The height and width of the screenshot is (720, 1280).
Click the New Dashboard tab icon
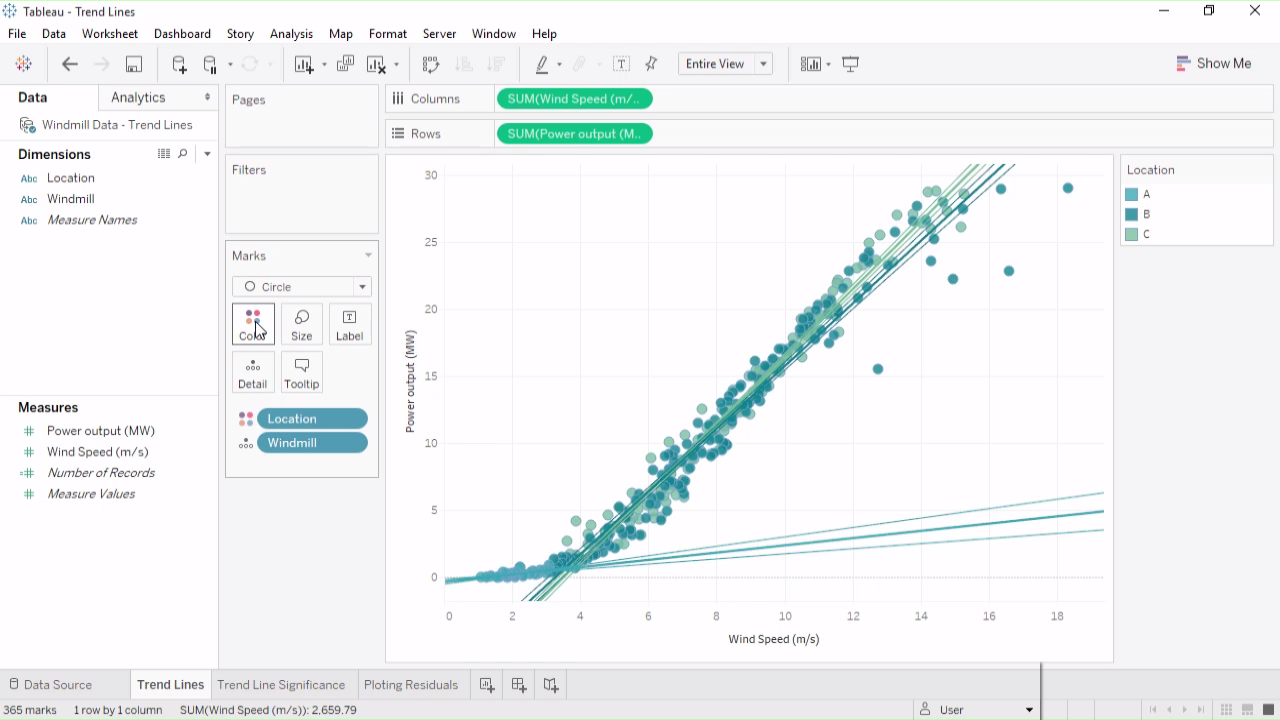(519, 685)
